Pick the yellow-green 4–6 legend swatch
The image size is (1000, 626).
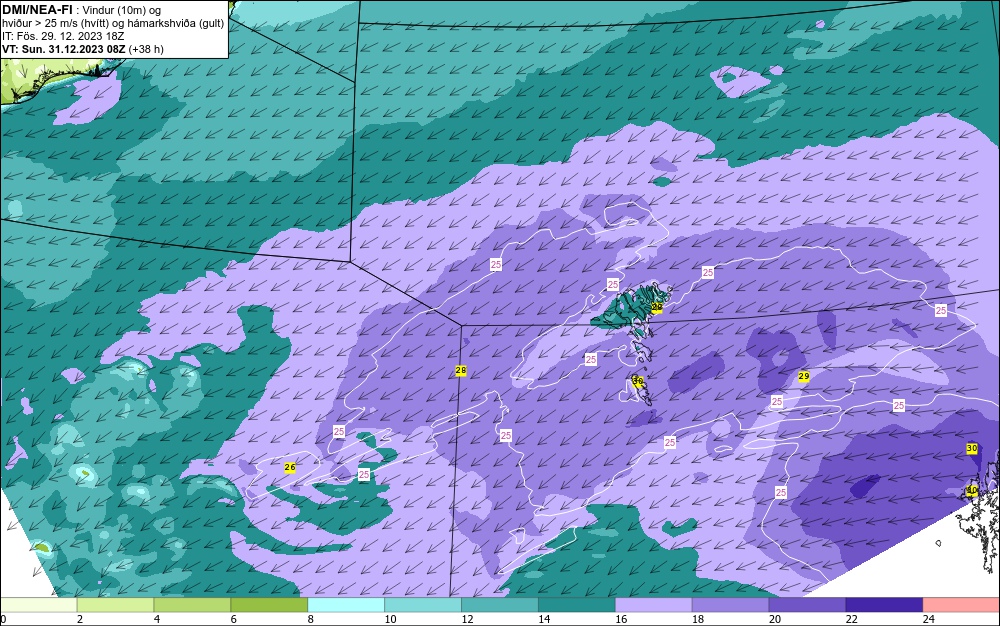pos(192,605)
